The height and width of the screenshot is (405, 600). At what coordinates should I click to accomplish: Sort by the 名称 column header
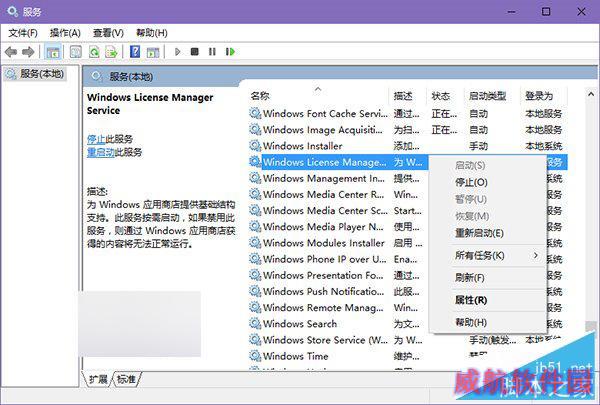tap(319, 96)
